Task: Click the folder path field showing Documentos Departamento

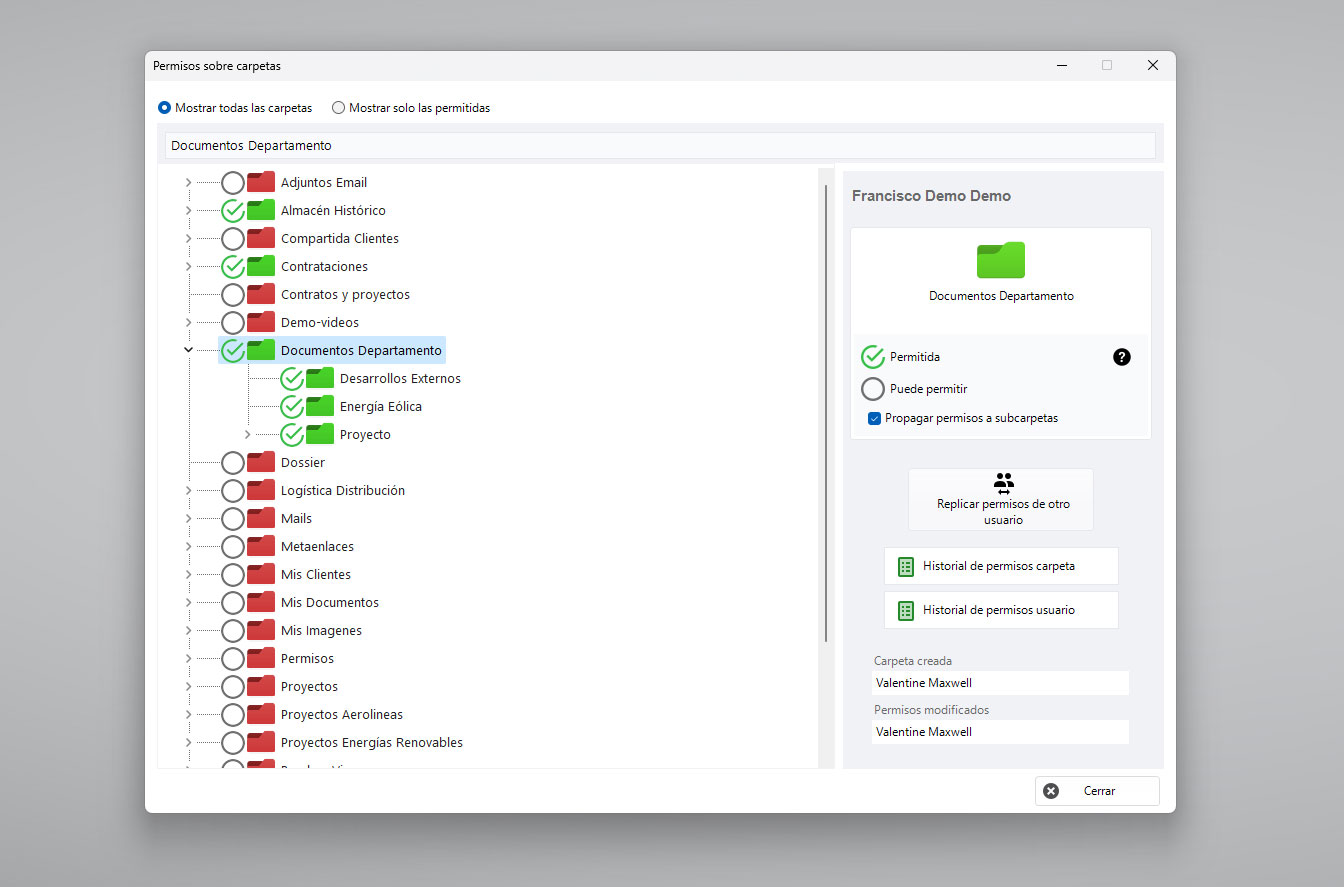Action: (x=660, y=145)
